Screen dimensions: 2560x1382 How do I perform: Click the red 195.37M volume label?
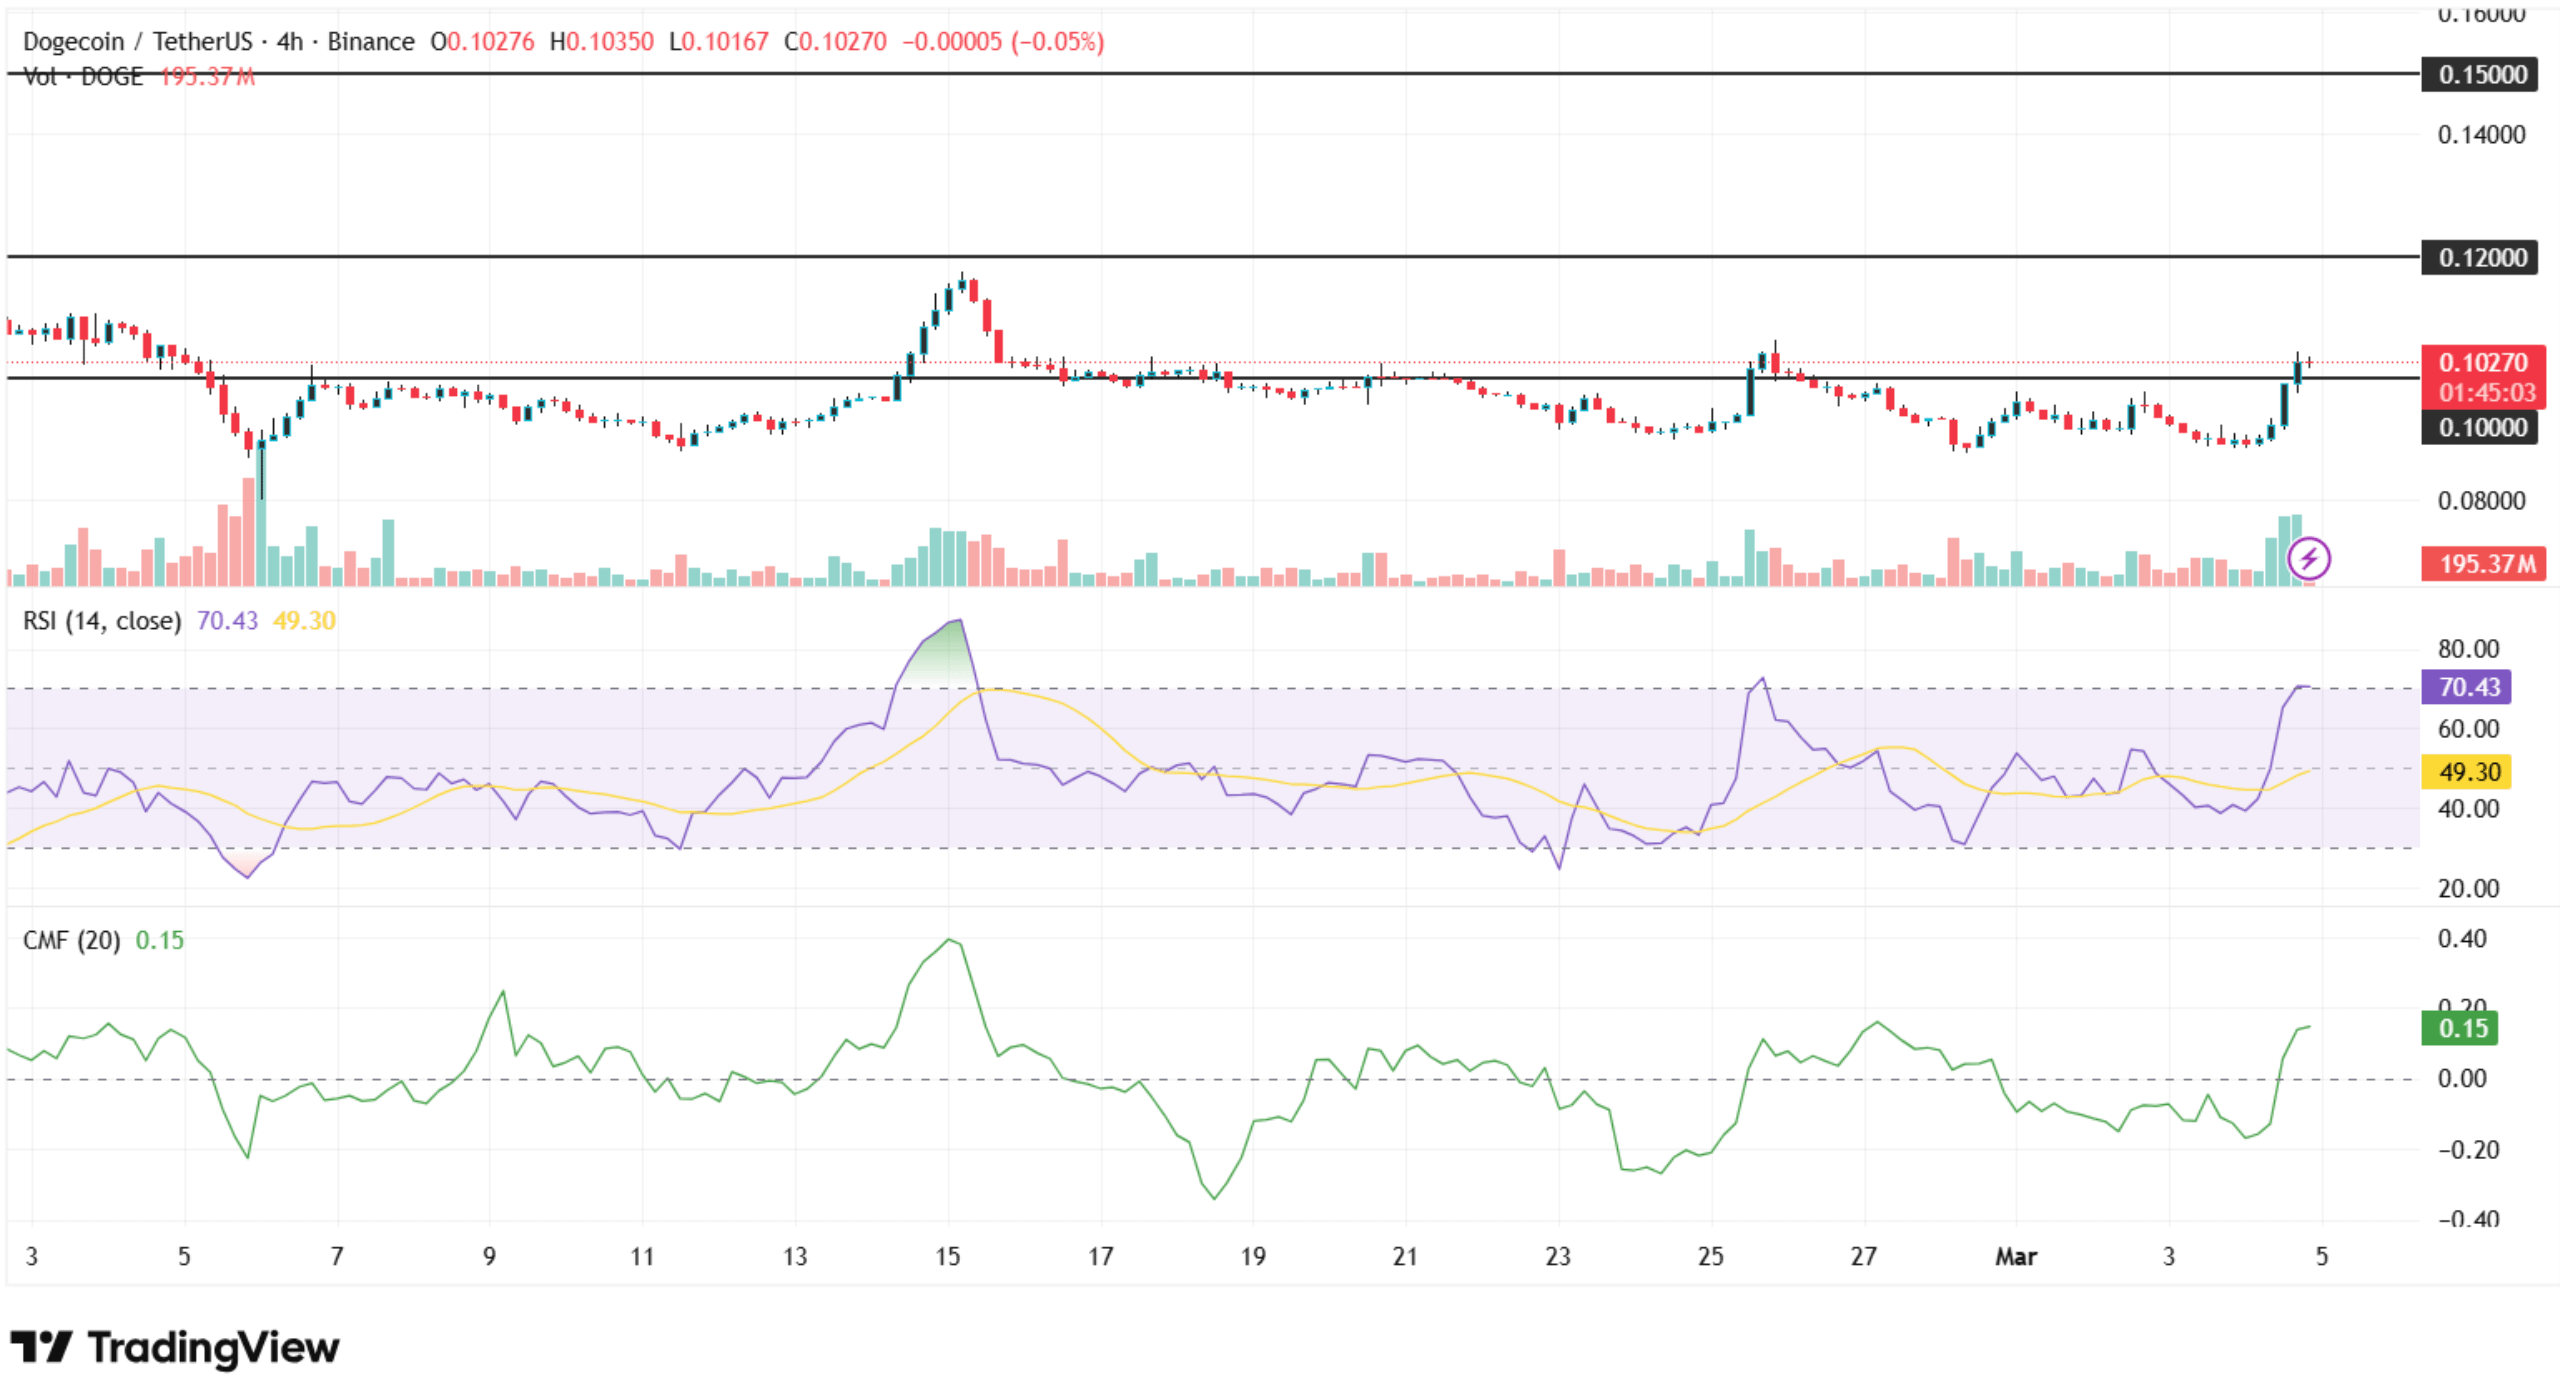pos(2482,564)
